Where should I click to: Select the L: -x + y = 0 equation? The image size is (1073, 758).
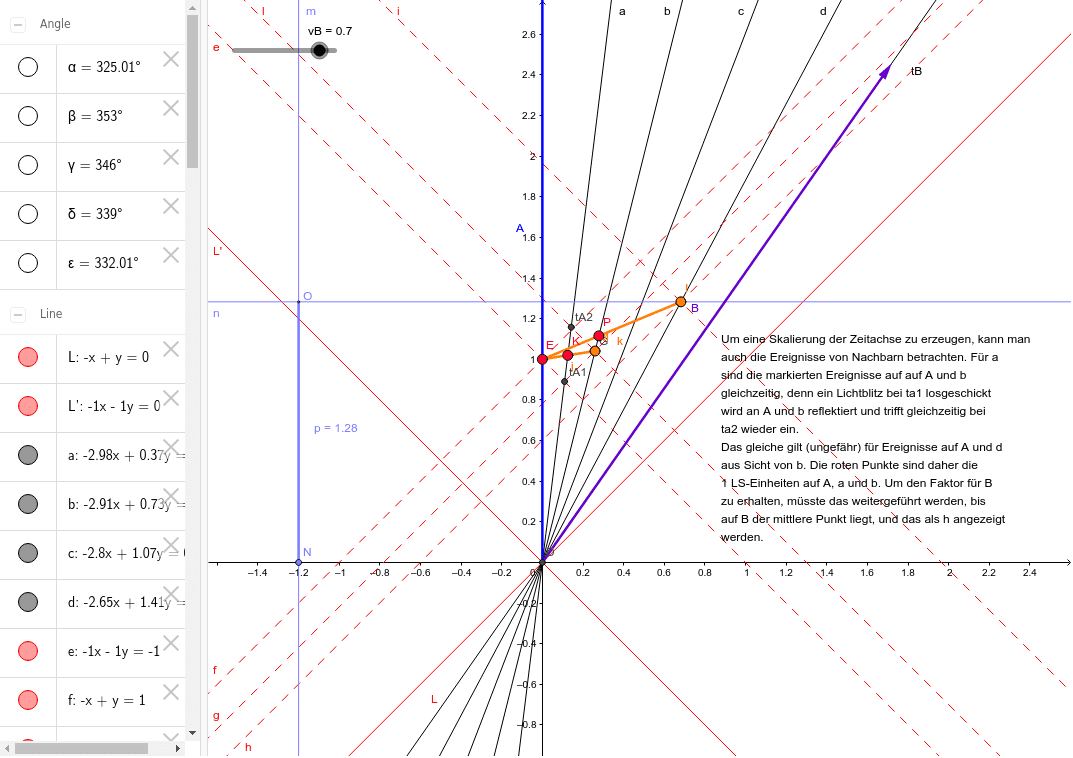(108, 357)
